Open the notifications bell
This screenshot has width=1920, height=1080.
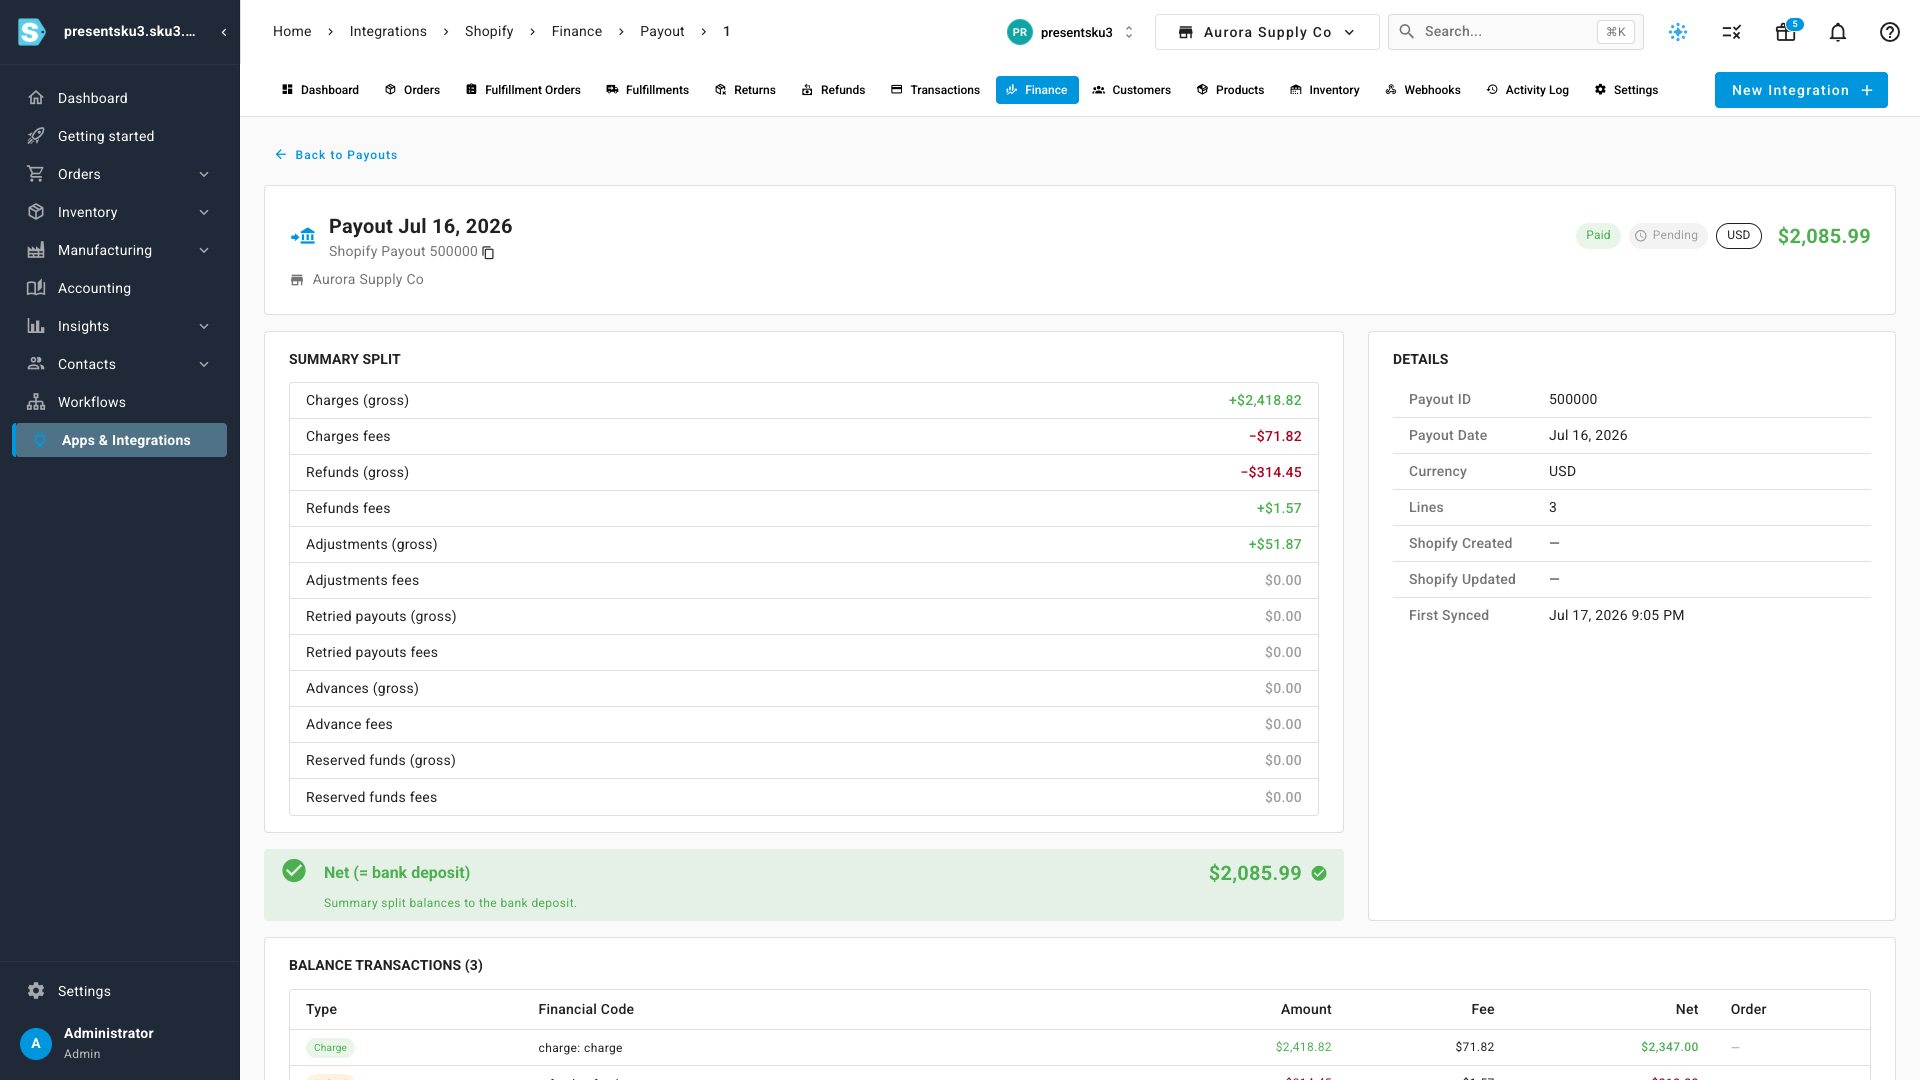1838,32
